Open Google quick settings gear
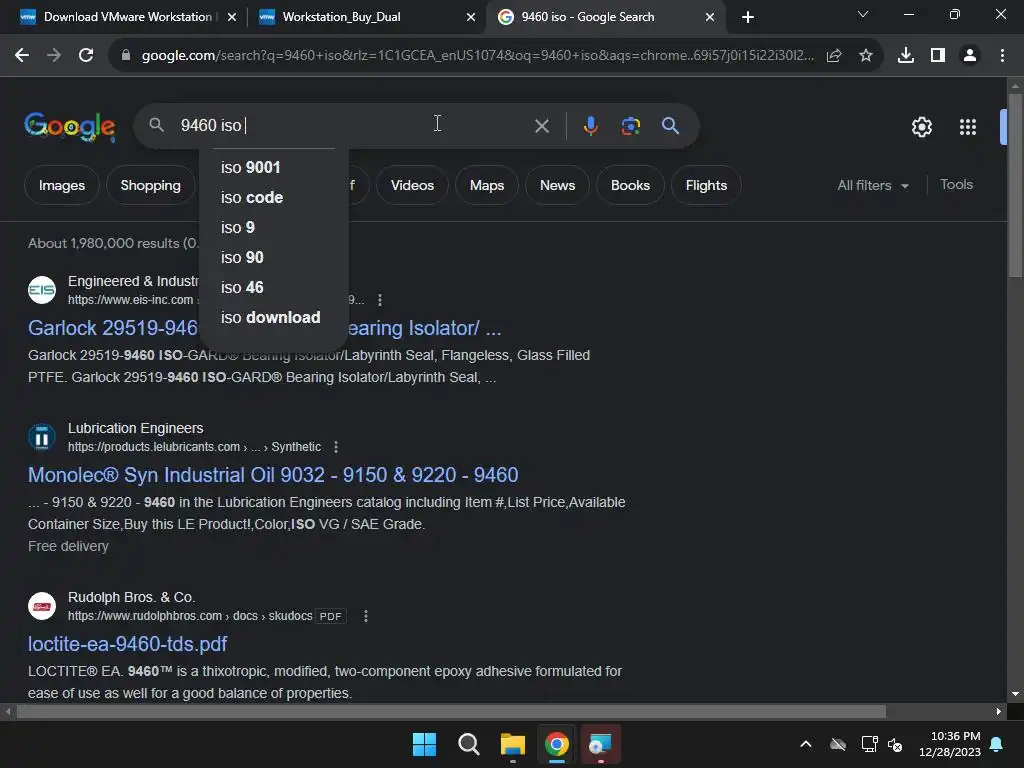The image size is (1024, 768). pos(921,127)
